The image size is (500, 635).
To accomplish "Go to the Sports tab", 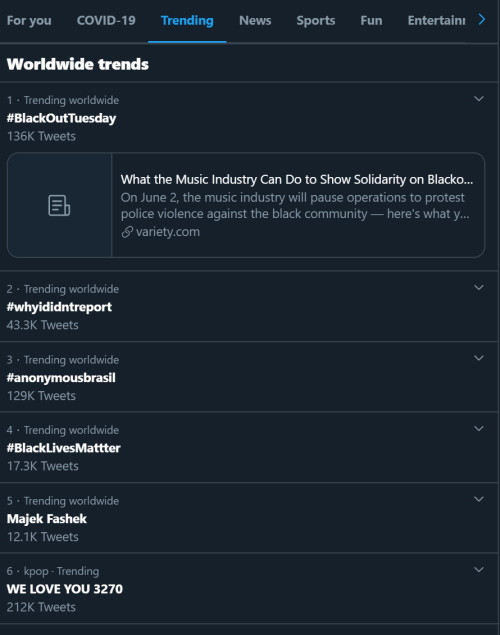I will (316, 20).
